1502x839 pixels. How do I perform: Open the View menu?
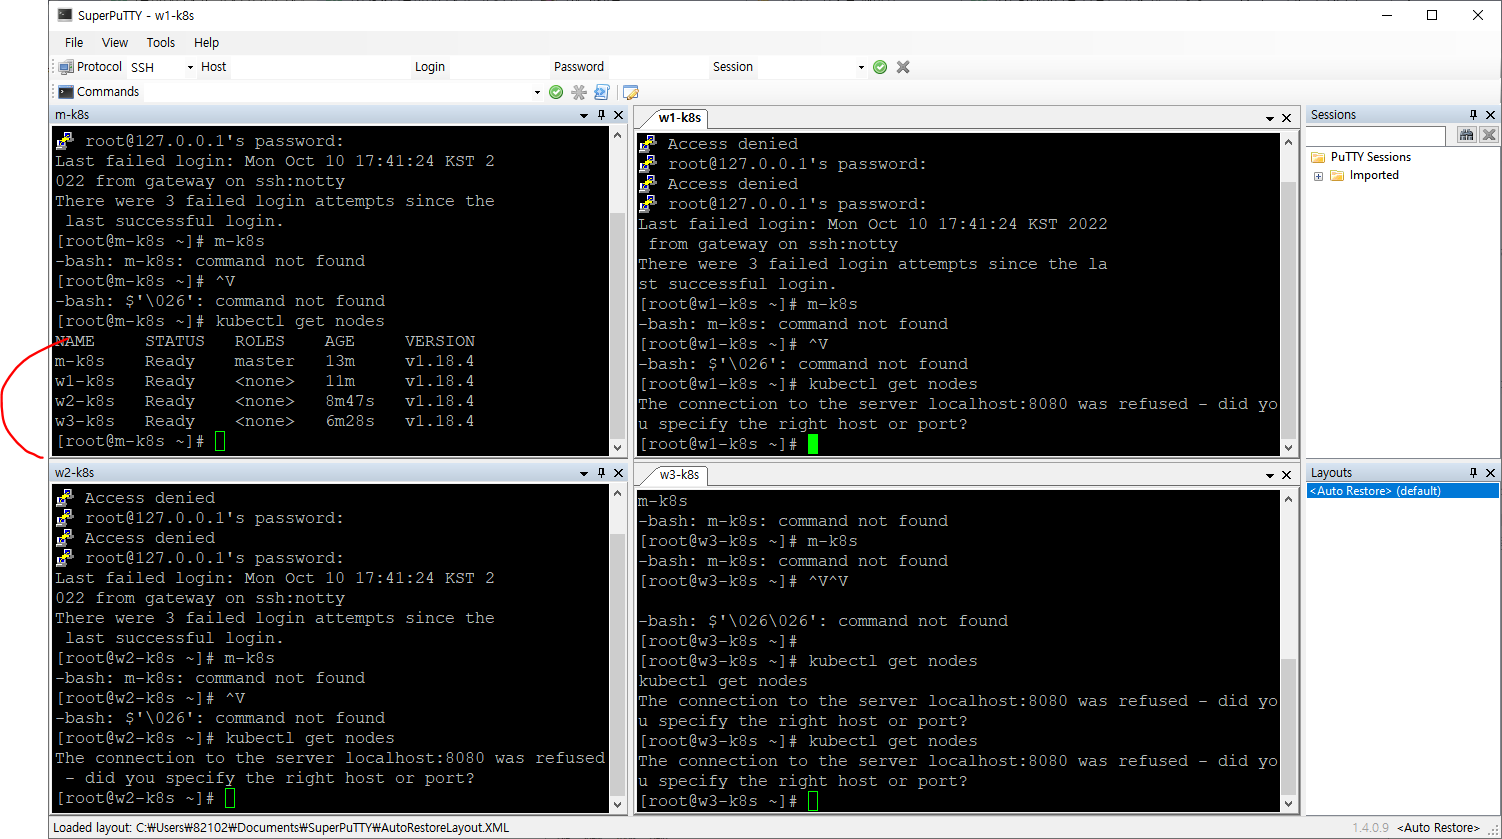pos(115,43)
